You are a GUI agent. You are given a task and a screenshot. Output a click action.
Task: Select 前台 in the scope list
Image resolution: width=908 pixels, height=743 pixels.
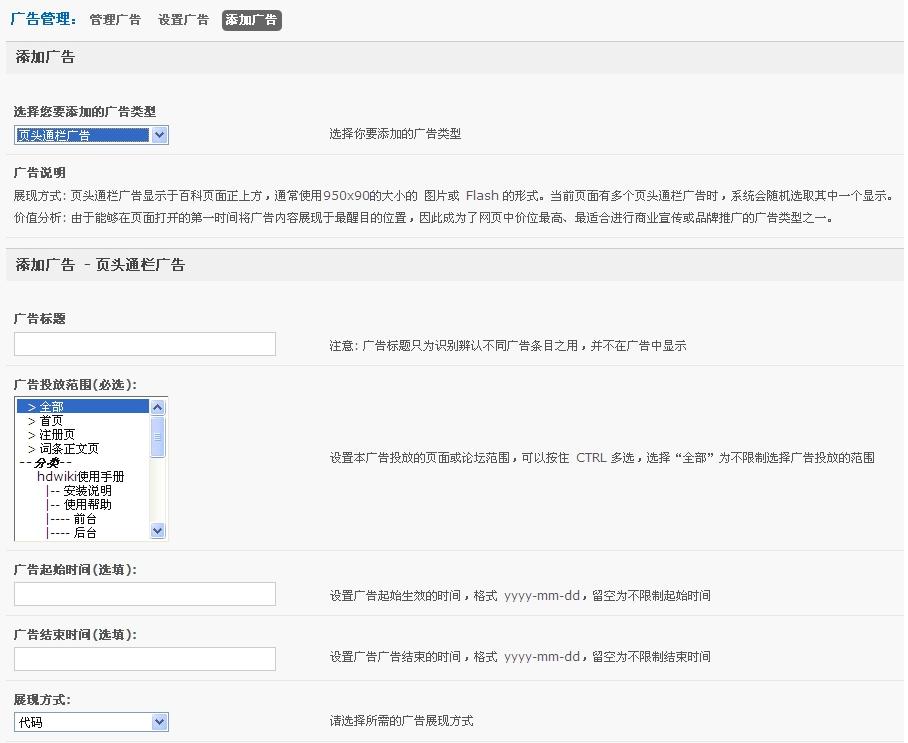(x=85, y=519)
